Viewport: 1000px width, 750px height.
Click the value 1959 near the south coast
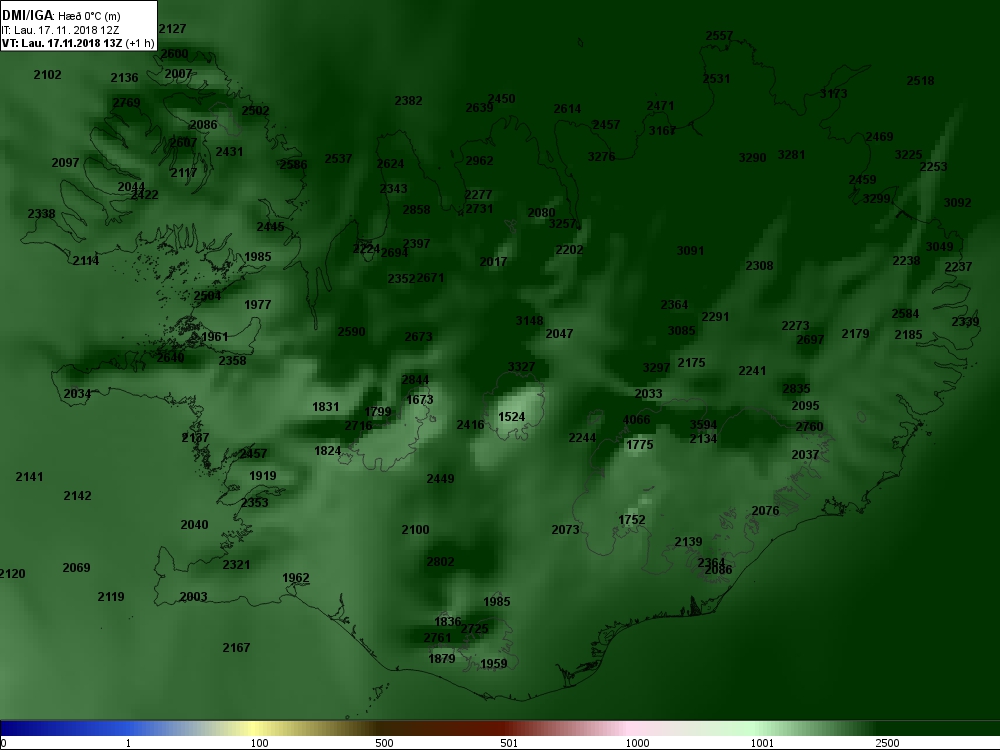494,664
